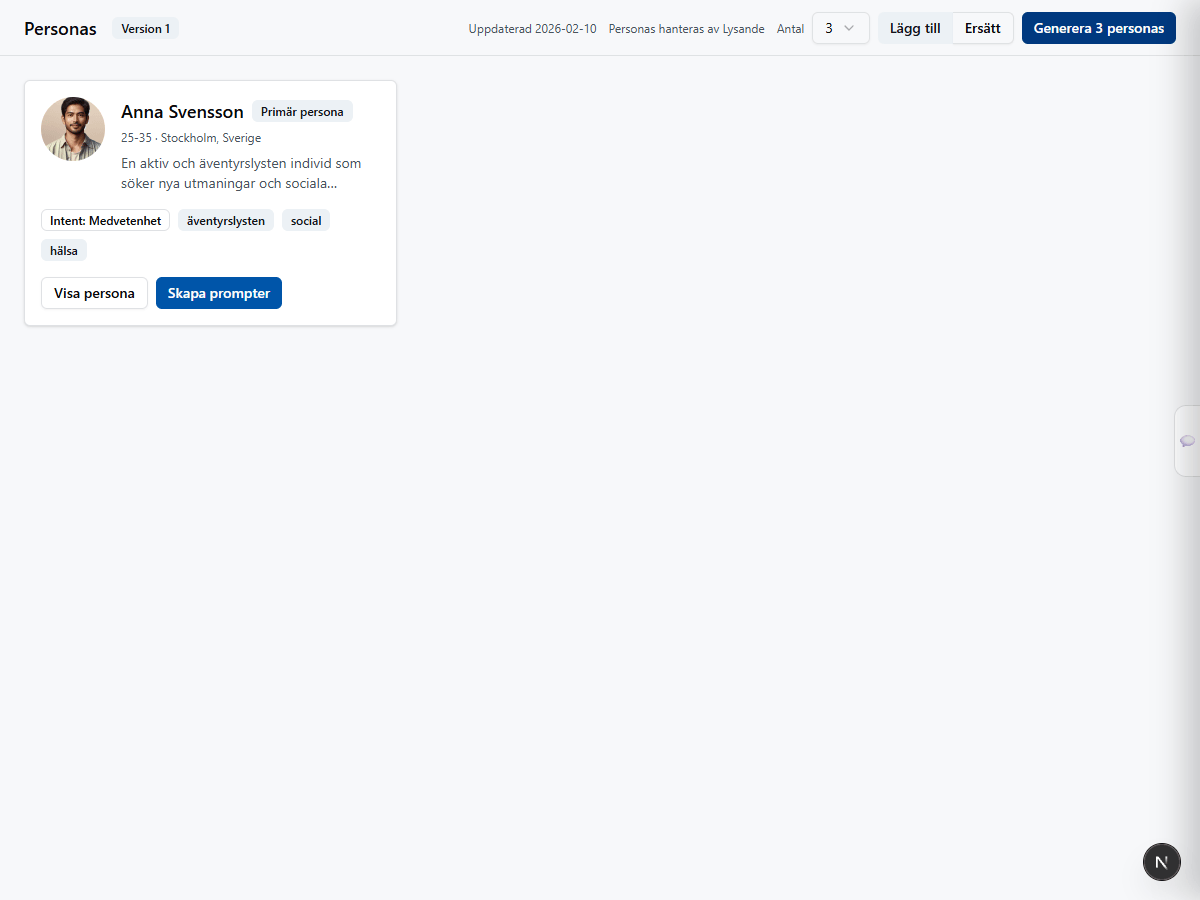
Task: Click the Anna Svensson name heading
Action: click(182, 112)
